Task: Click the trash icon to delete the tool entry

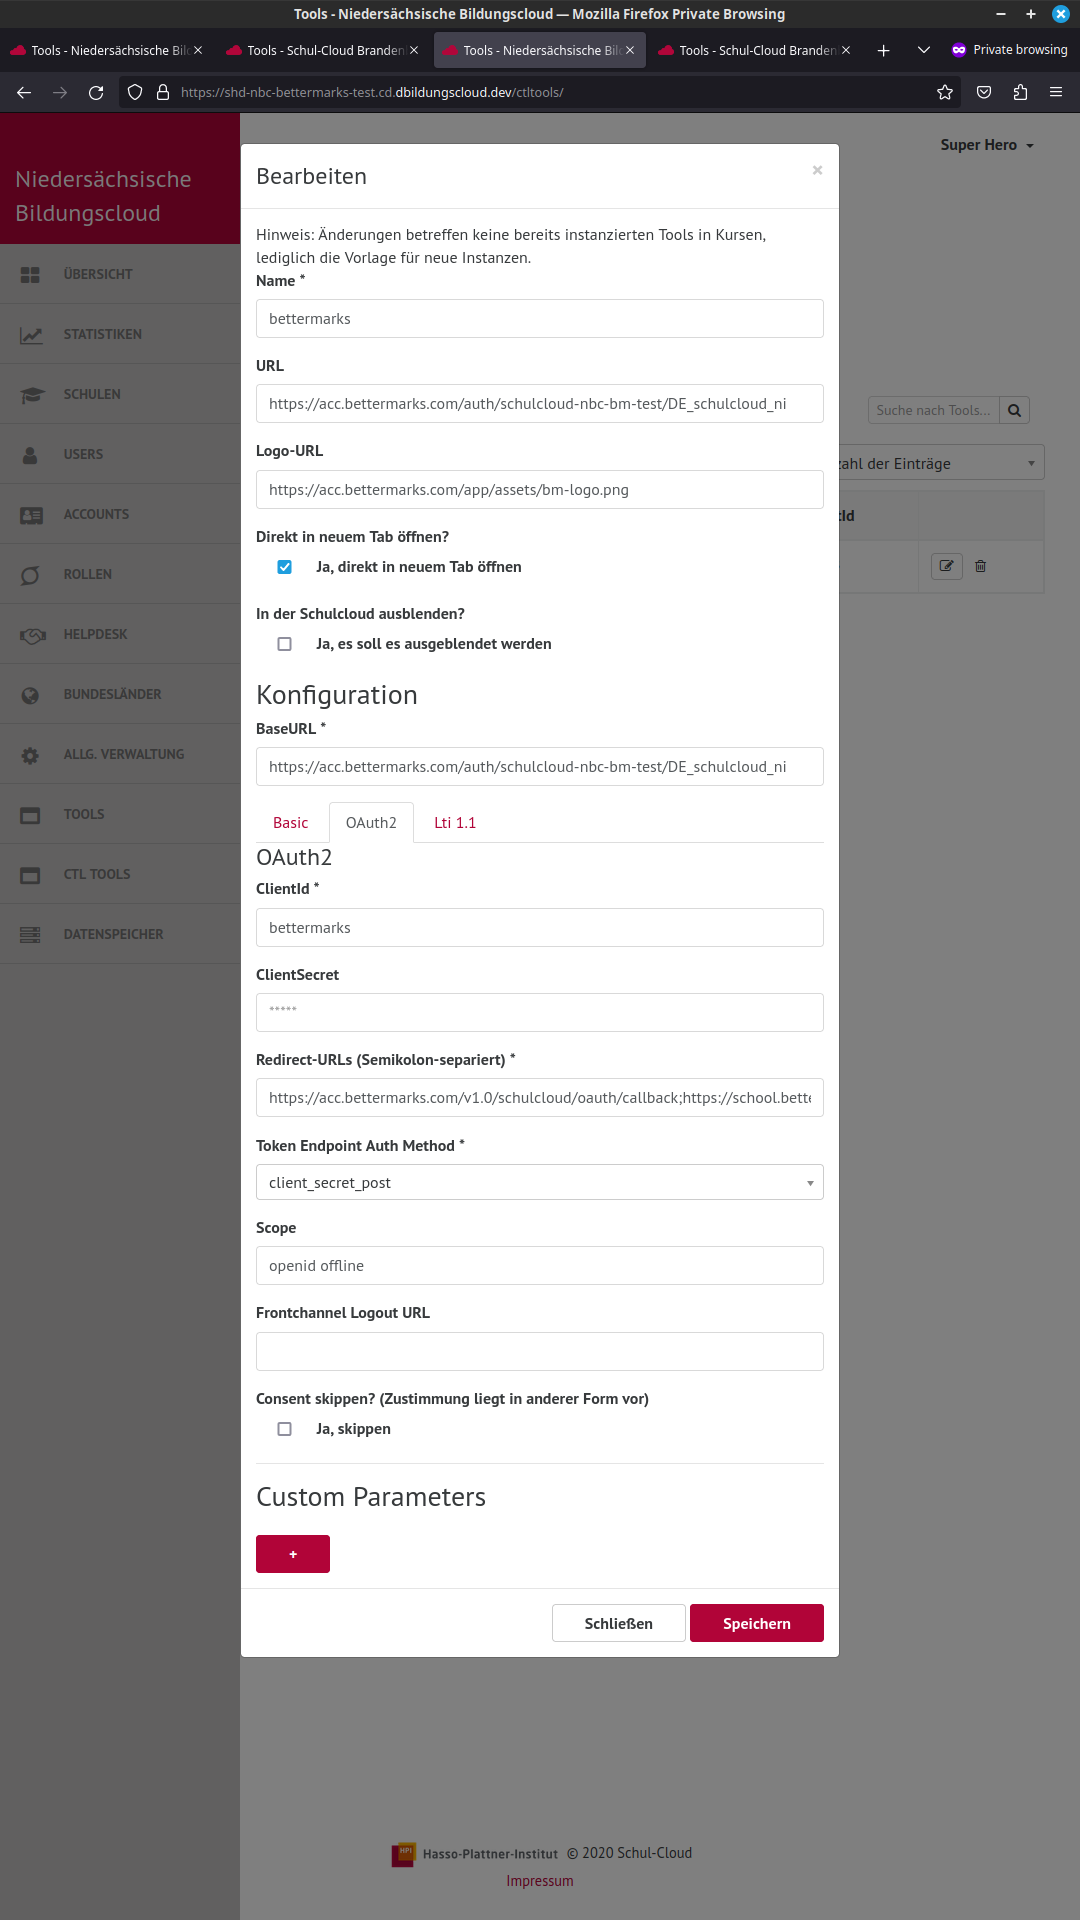Action: tap(981, 566)
